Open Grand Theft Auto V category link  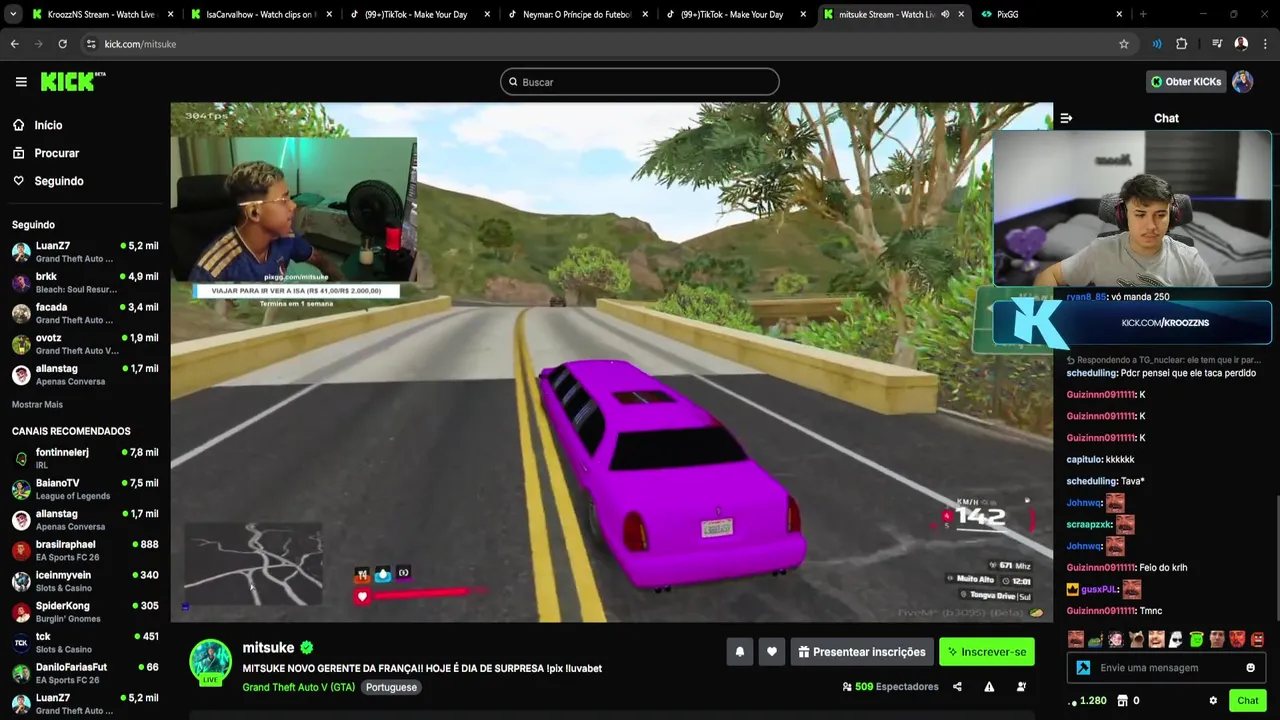298,687
